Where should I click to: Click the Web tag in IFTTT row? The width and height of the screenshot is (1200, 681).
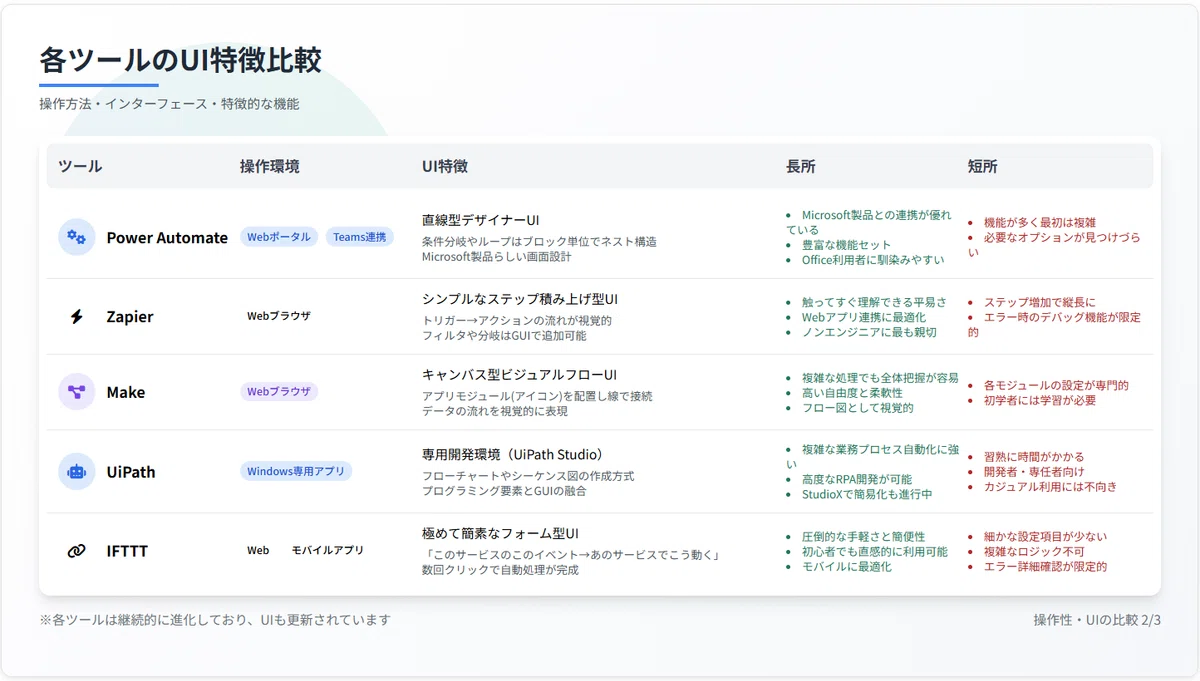[x=258, y=550]
